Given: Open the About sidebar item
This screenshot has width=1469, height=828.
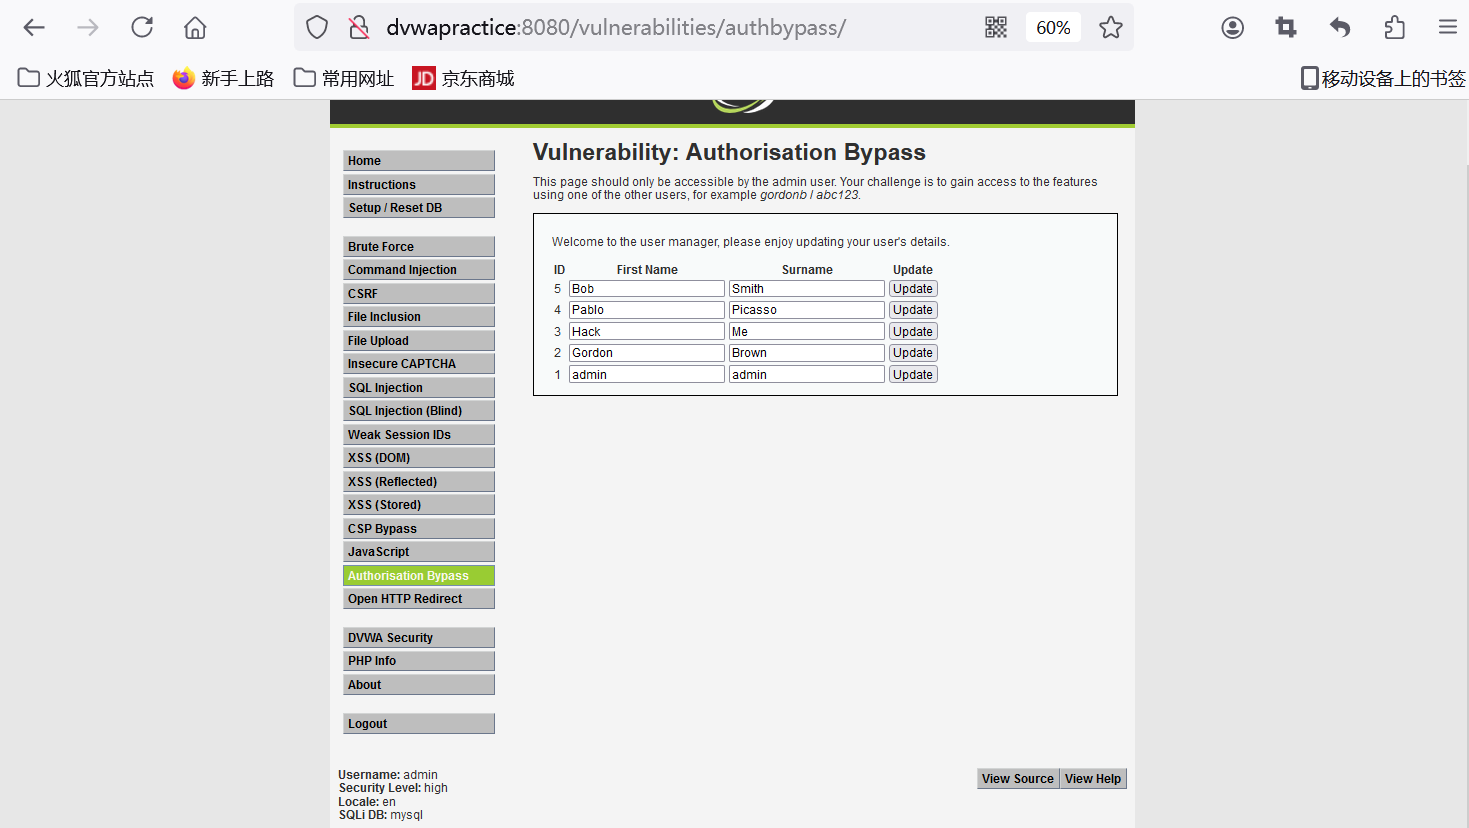Looking at the screenshot, I should click(x=419, y=685).
